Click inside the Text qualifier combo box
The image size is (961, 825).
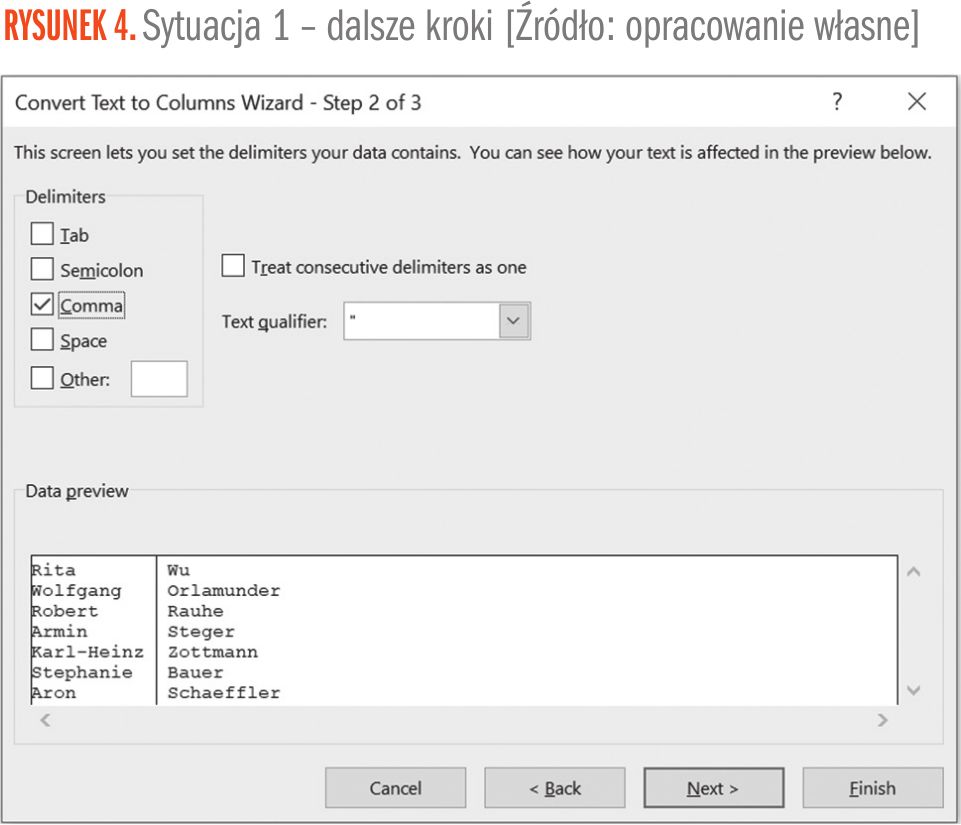pos(422,322)
